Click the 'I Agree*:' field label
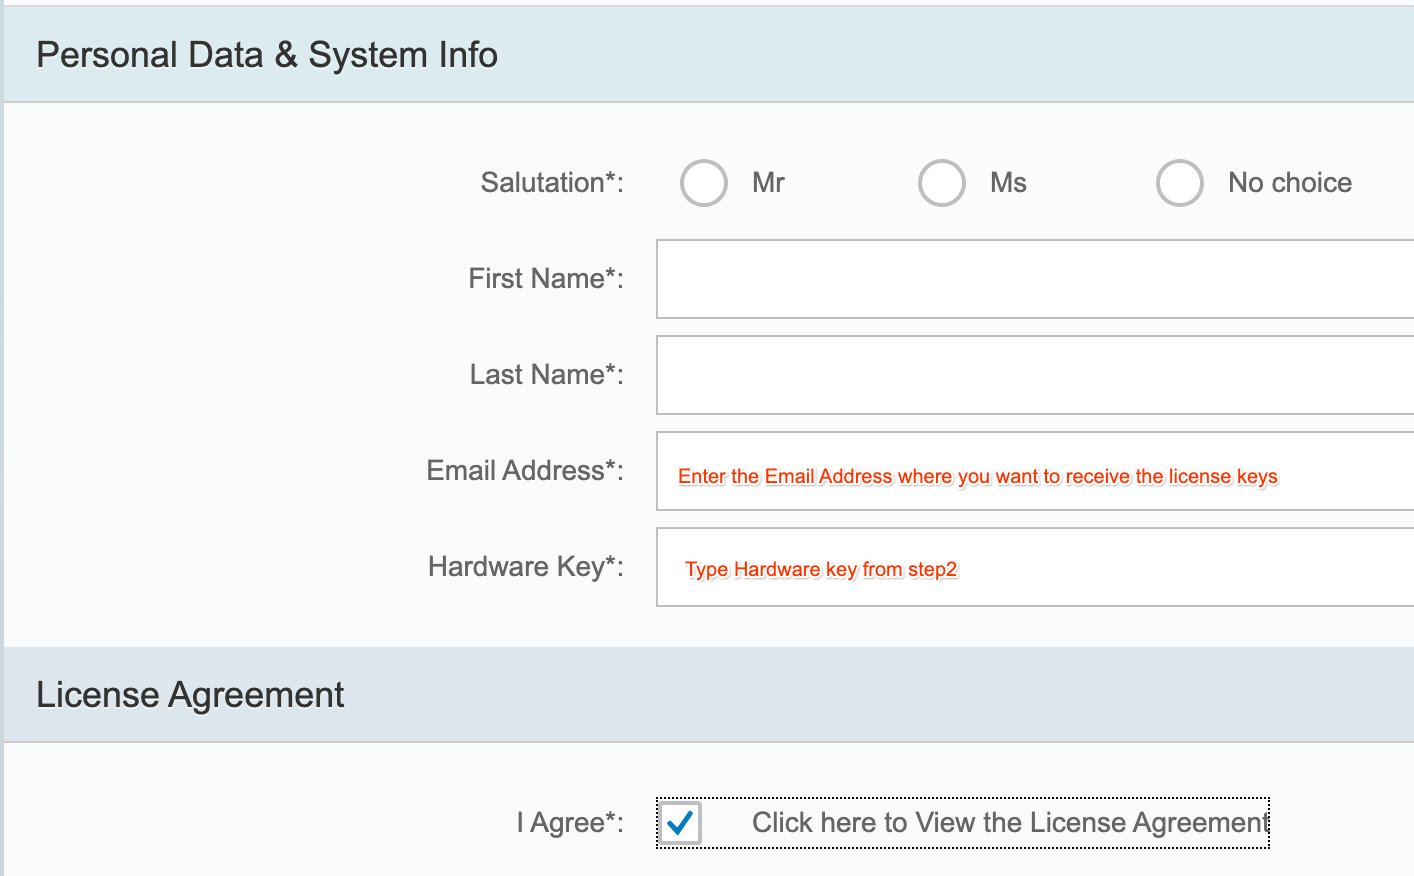The height and width of the screenshot is (876, 1414). tap(569, 823)
